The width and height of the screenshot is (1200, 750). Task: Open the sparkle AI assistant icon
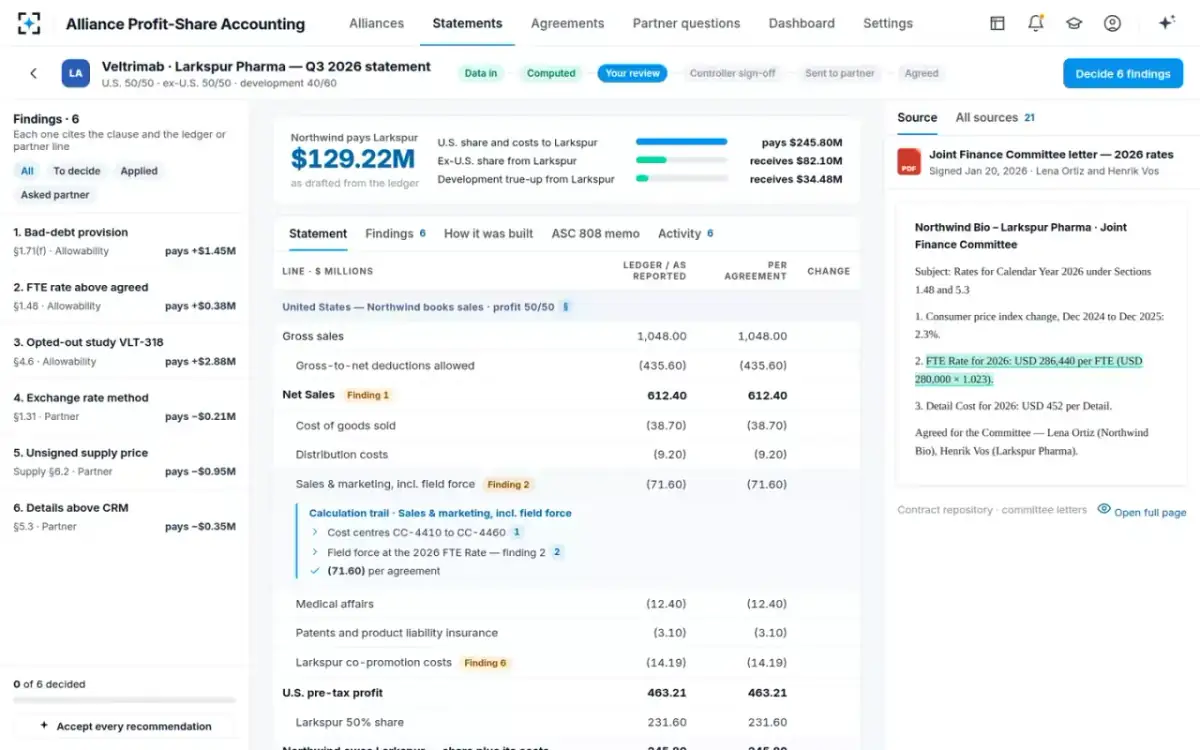point(1166,23)
